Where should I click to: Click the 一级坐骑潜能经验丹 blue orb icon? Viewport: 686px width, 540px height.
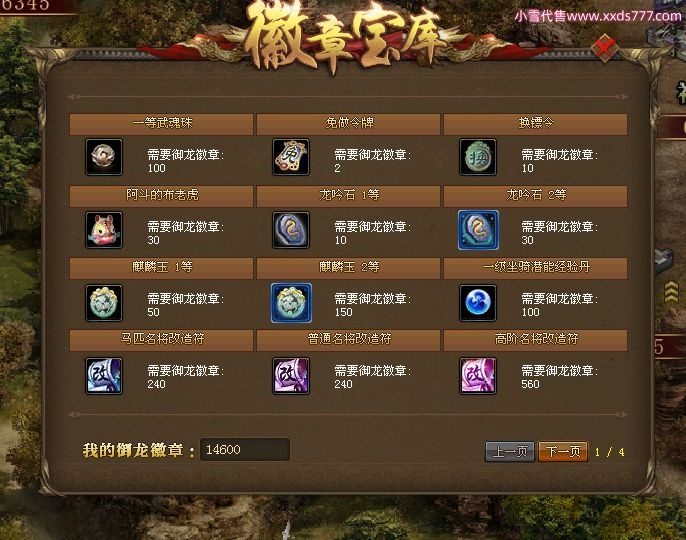tap(478, 303)
